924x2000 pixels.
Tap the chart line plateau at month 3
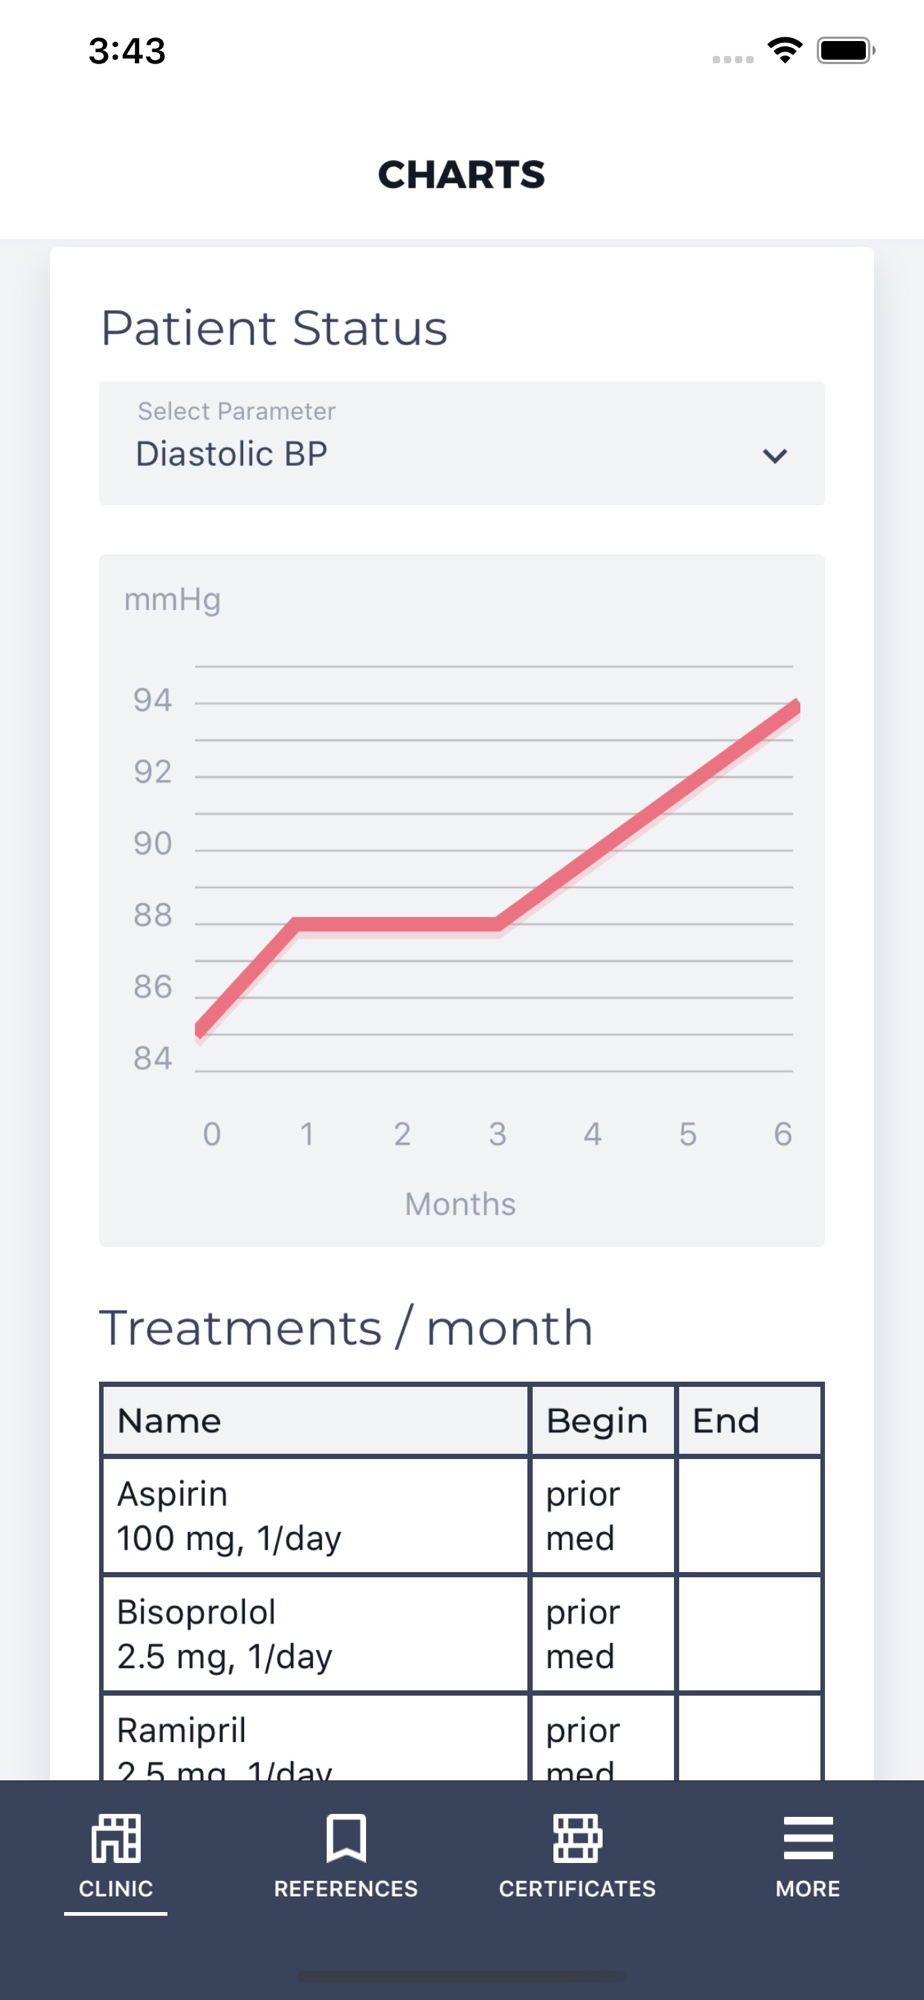pyautogui.click(x=498, y=924)
